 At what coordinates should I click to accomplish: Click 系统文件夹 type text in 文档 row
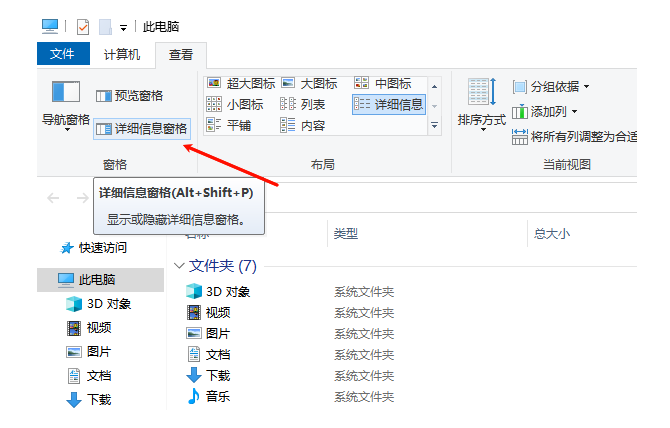pyautogui.click(x=364, y=355)
